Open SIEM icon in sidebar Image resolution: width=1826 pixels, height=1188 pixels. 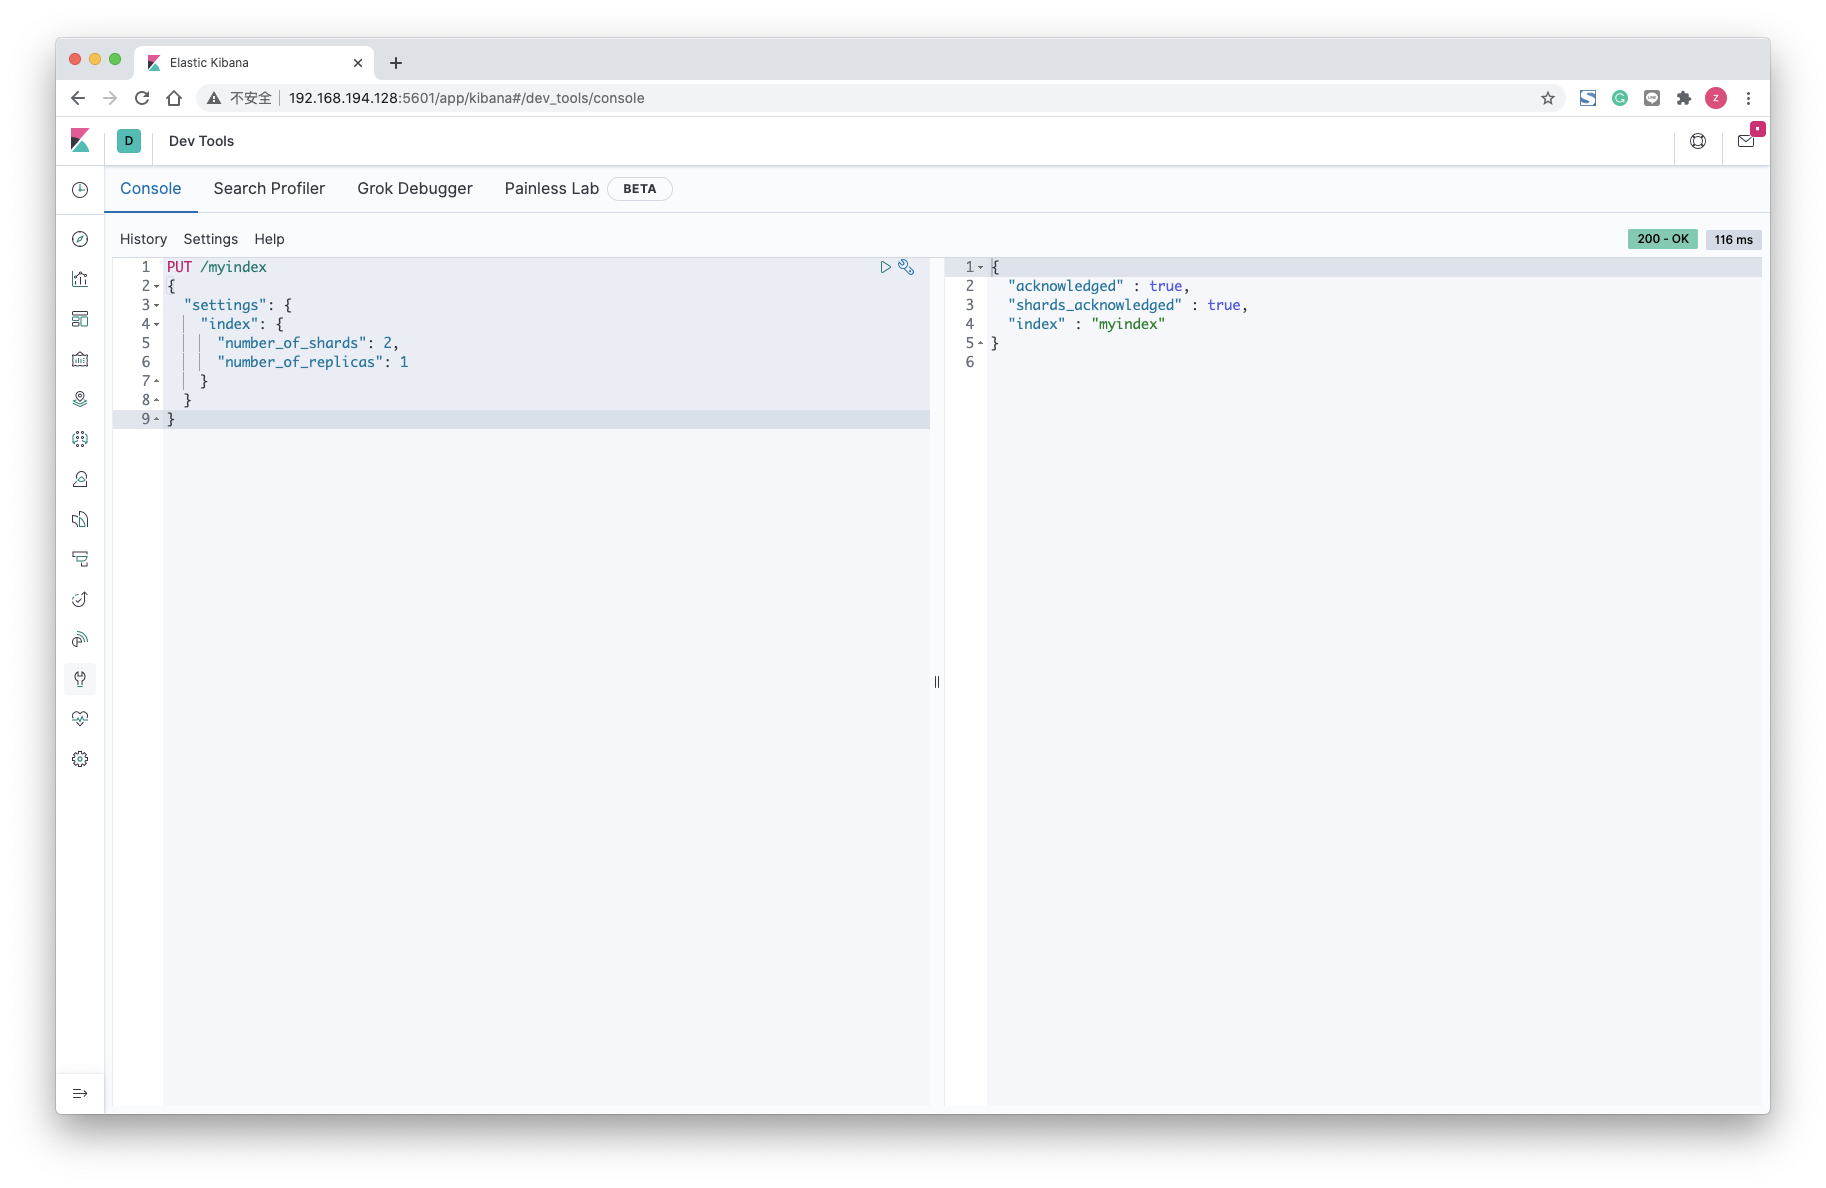click(80, 639)
